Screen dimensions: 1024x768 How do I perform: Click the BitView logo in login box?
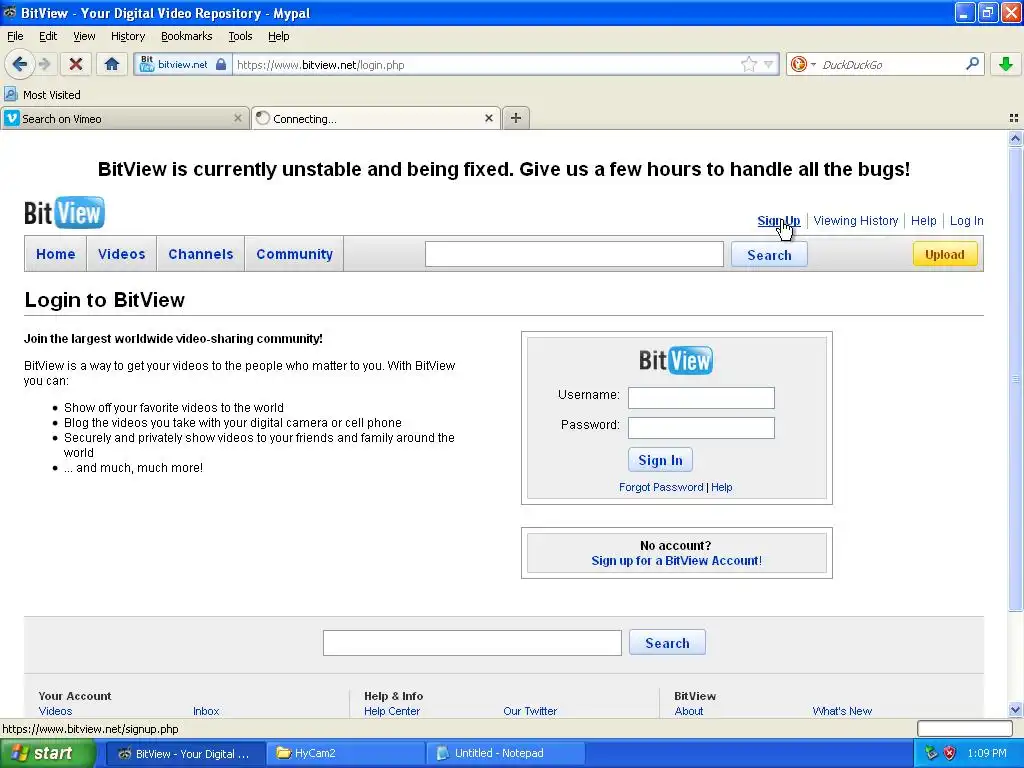tap(676, 360)
